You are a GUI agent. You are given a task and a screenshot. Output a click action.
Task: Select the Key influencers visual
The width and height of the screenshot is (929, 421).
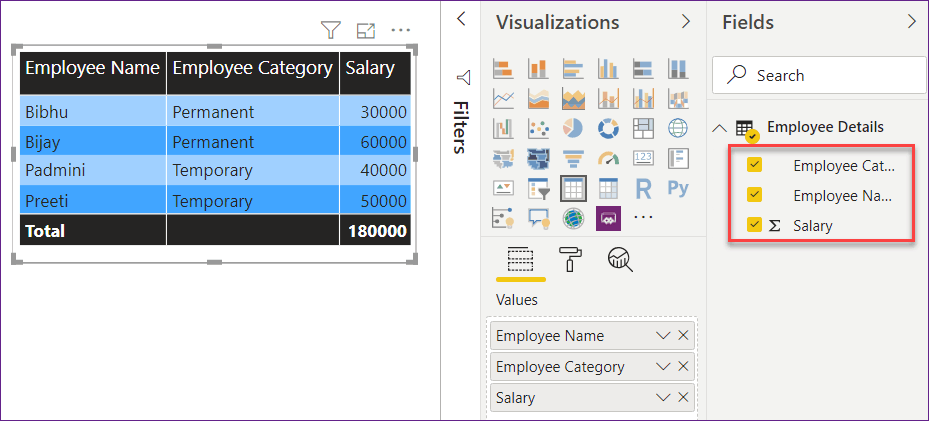[503, 218]
